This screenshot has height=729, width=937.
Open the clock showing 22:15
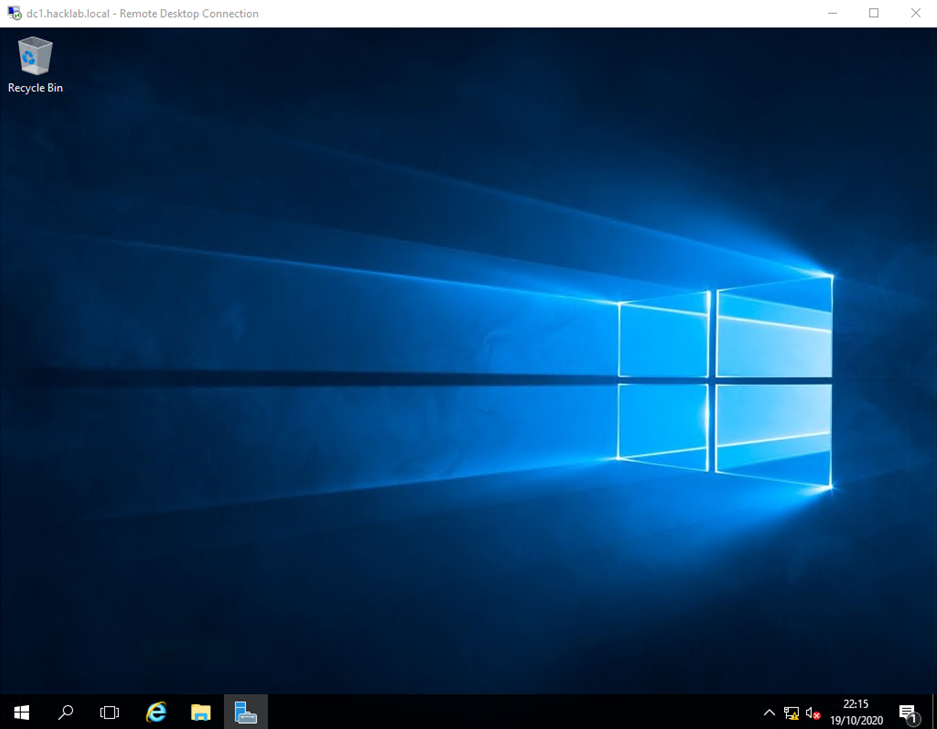pyautogui.click(x=856, y=712)
